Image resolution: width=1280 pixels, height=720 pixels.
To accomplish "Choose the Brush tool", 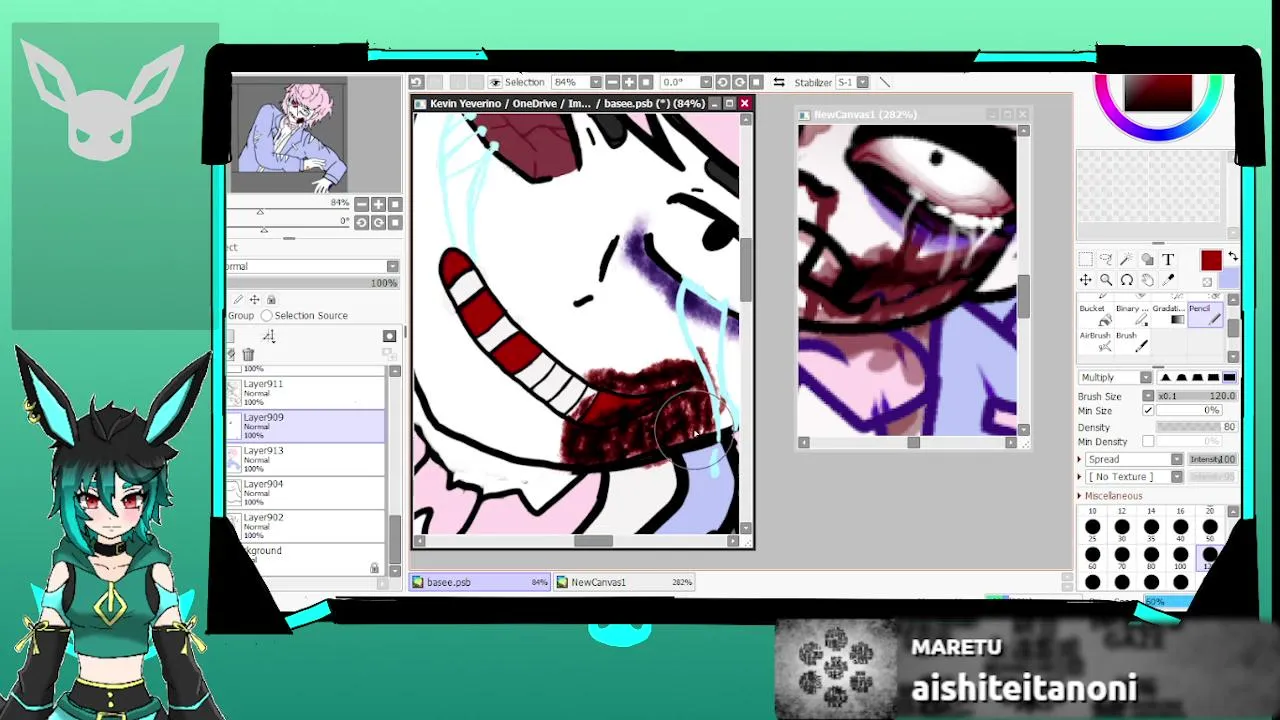I will pos(1131,341).
